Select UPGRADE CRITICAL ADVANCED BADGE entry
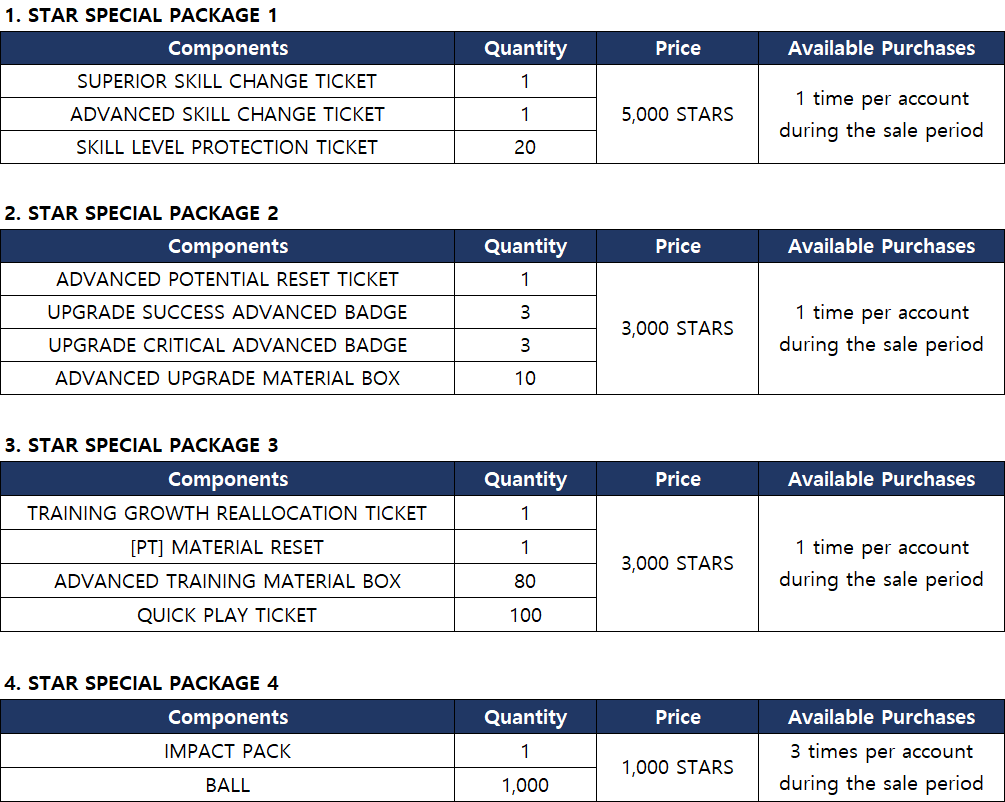1005x802 pixels. click(227, 345)
